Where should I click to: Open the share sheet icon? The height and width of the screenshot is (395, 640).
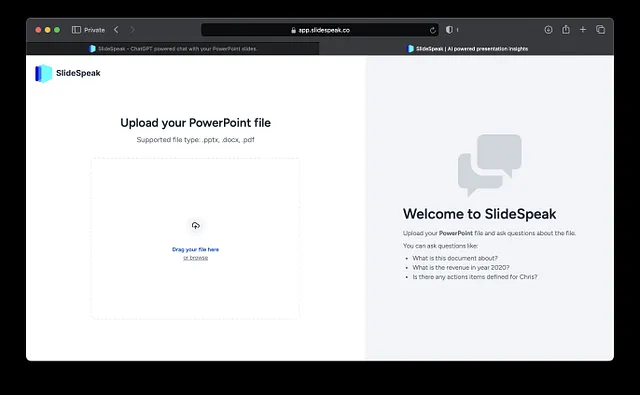tap(566, 29)
